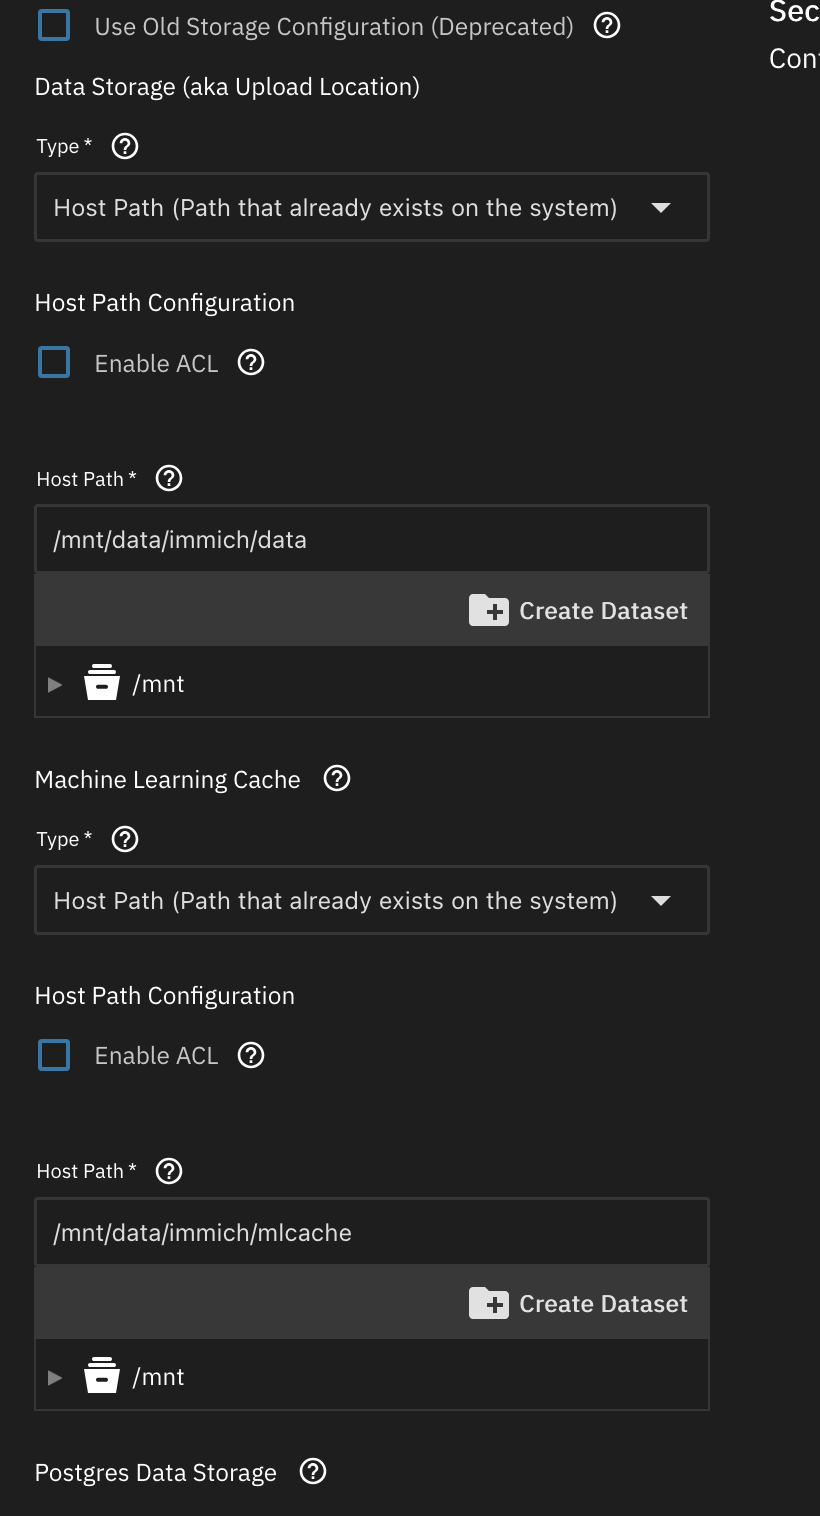Create Dataset for Machine Learning Cache path
820x1516 pixels.
579,1304
